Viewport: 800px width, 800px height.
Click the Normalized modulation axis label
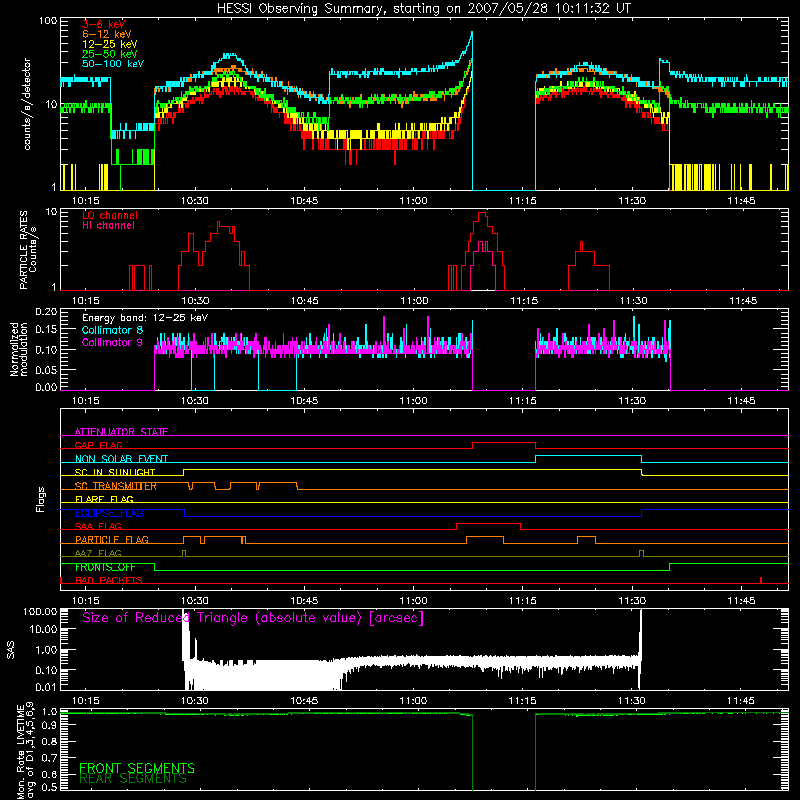pos(18,349)
